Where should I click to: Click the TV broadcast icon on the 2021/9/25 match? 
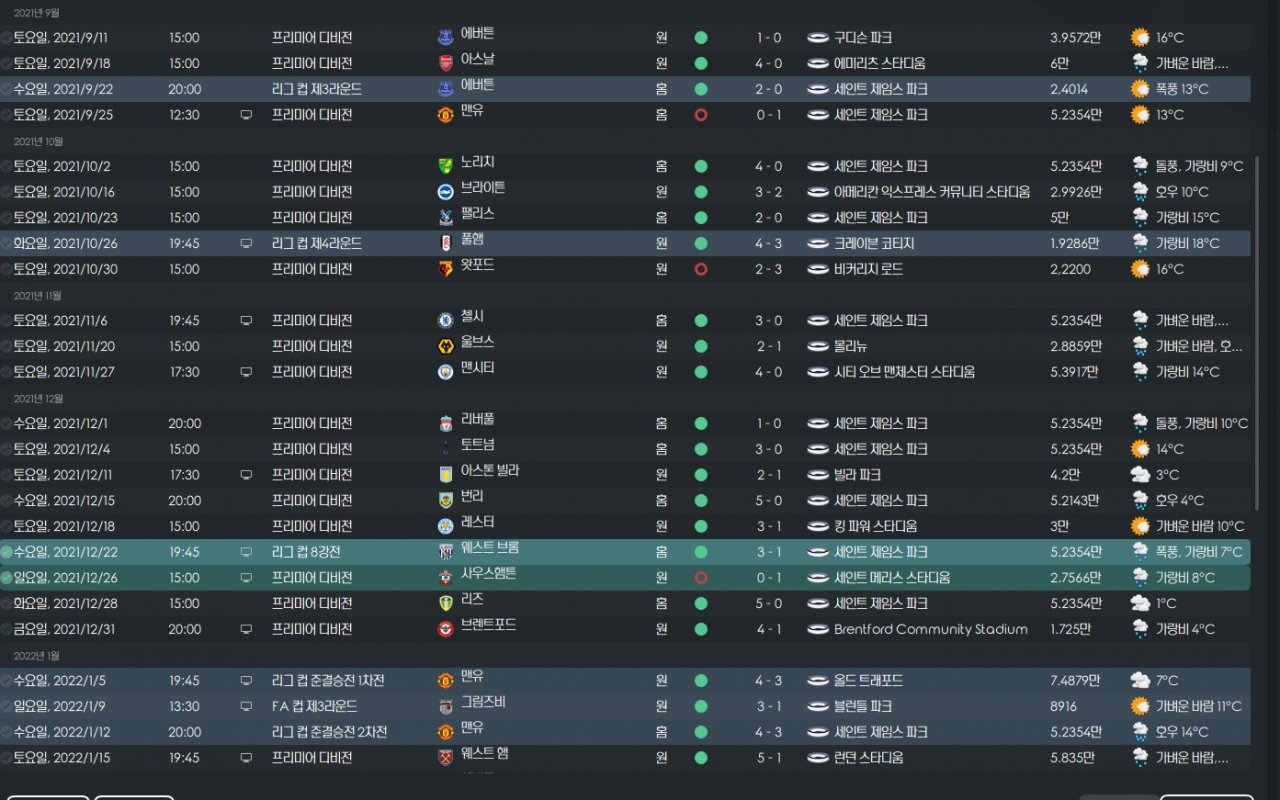pos(246,115)
